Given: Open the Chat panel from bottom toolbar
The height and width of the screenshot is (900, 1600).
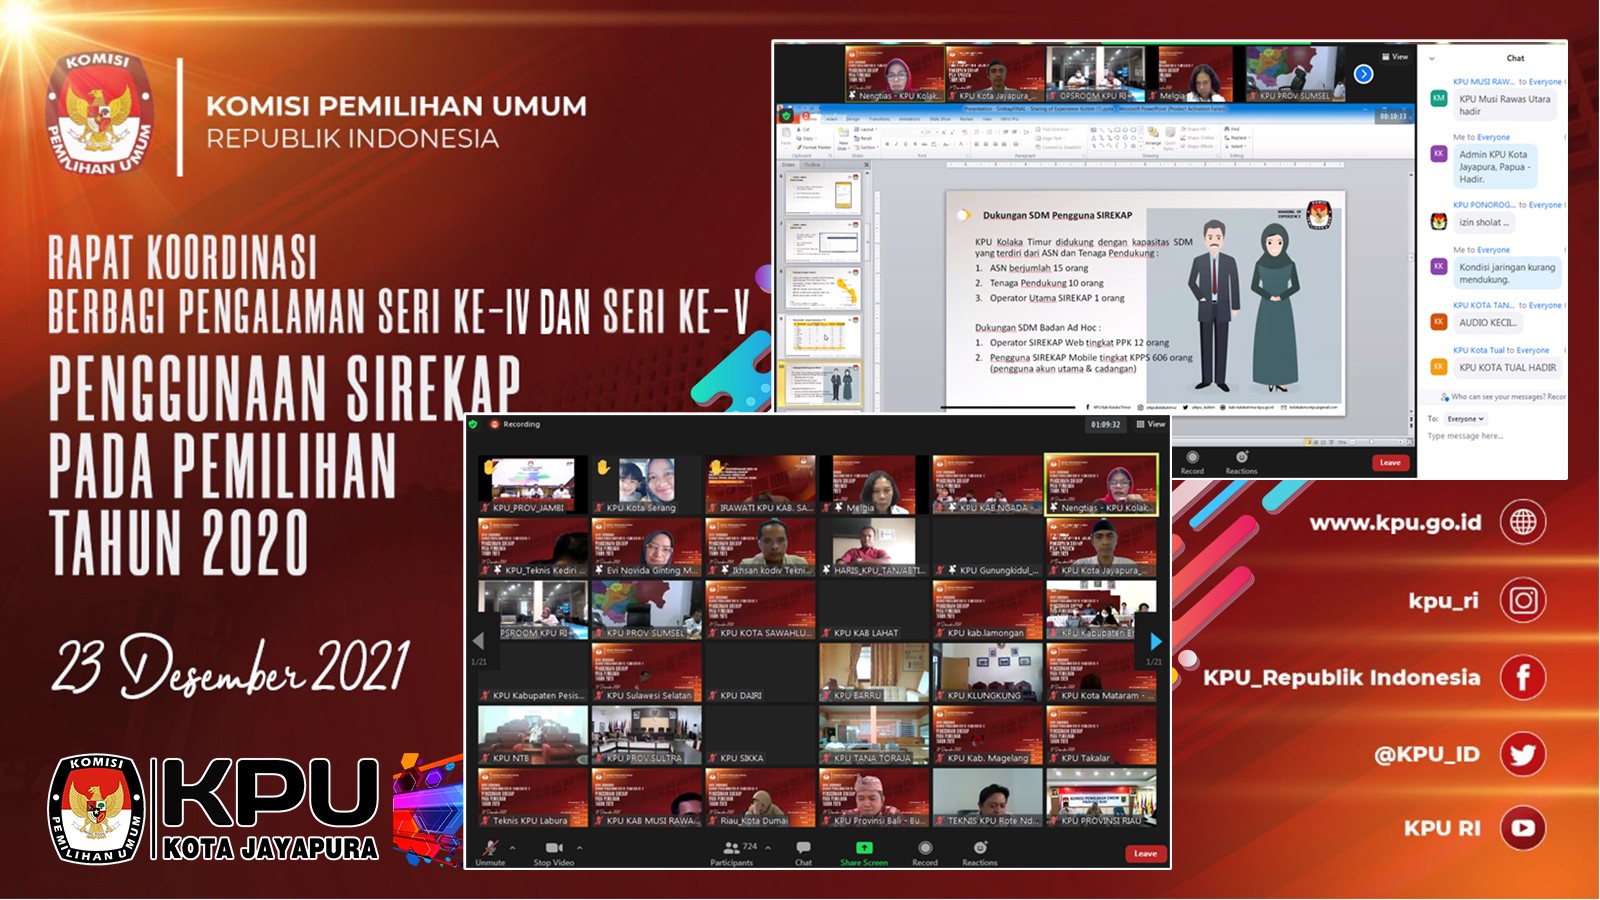Looking at the screenshot, I should [x=803, y=849].
